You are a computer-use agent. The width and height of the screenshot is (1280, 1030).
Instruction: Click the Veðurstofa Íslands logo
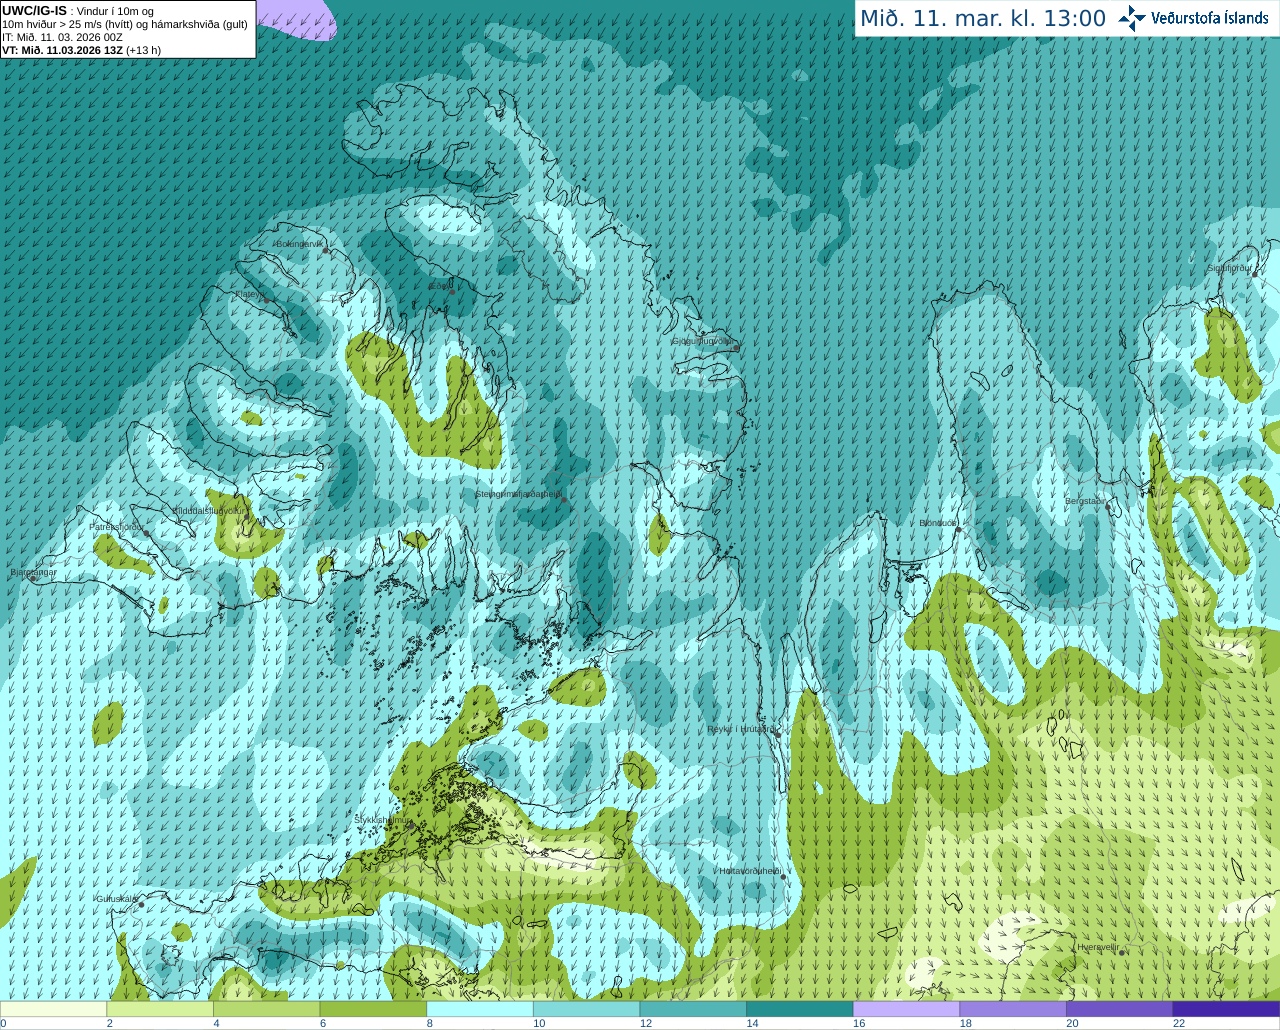click(1194, 18)
